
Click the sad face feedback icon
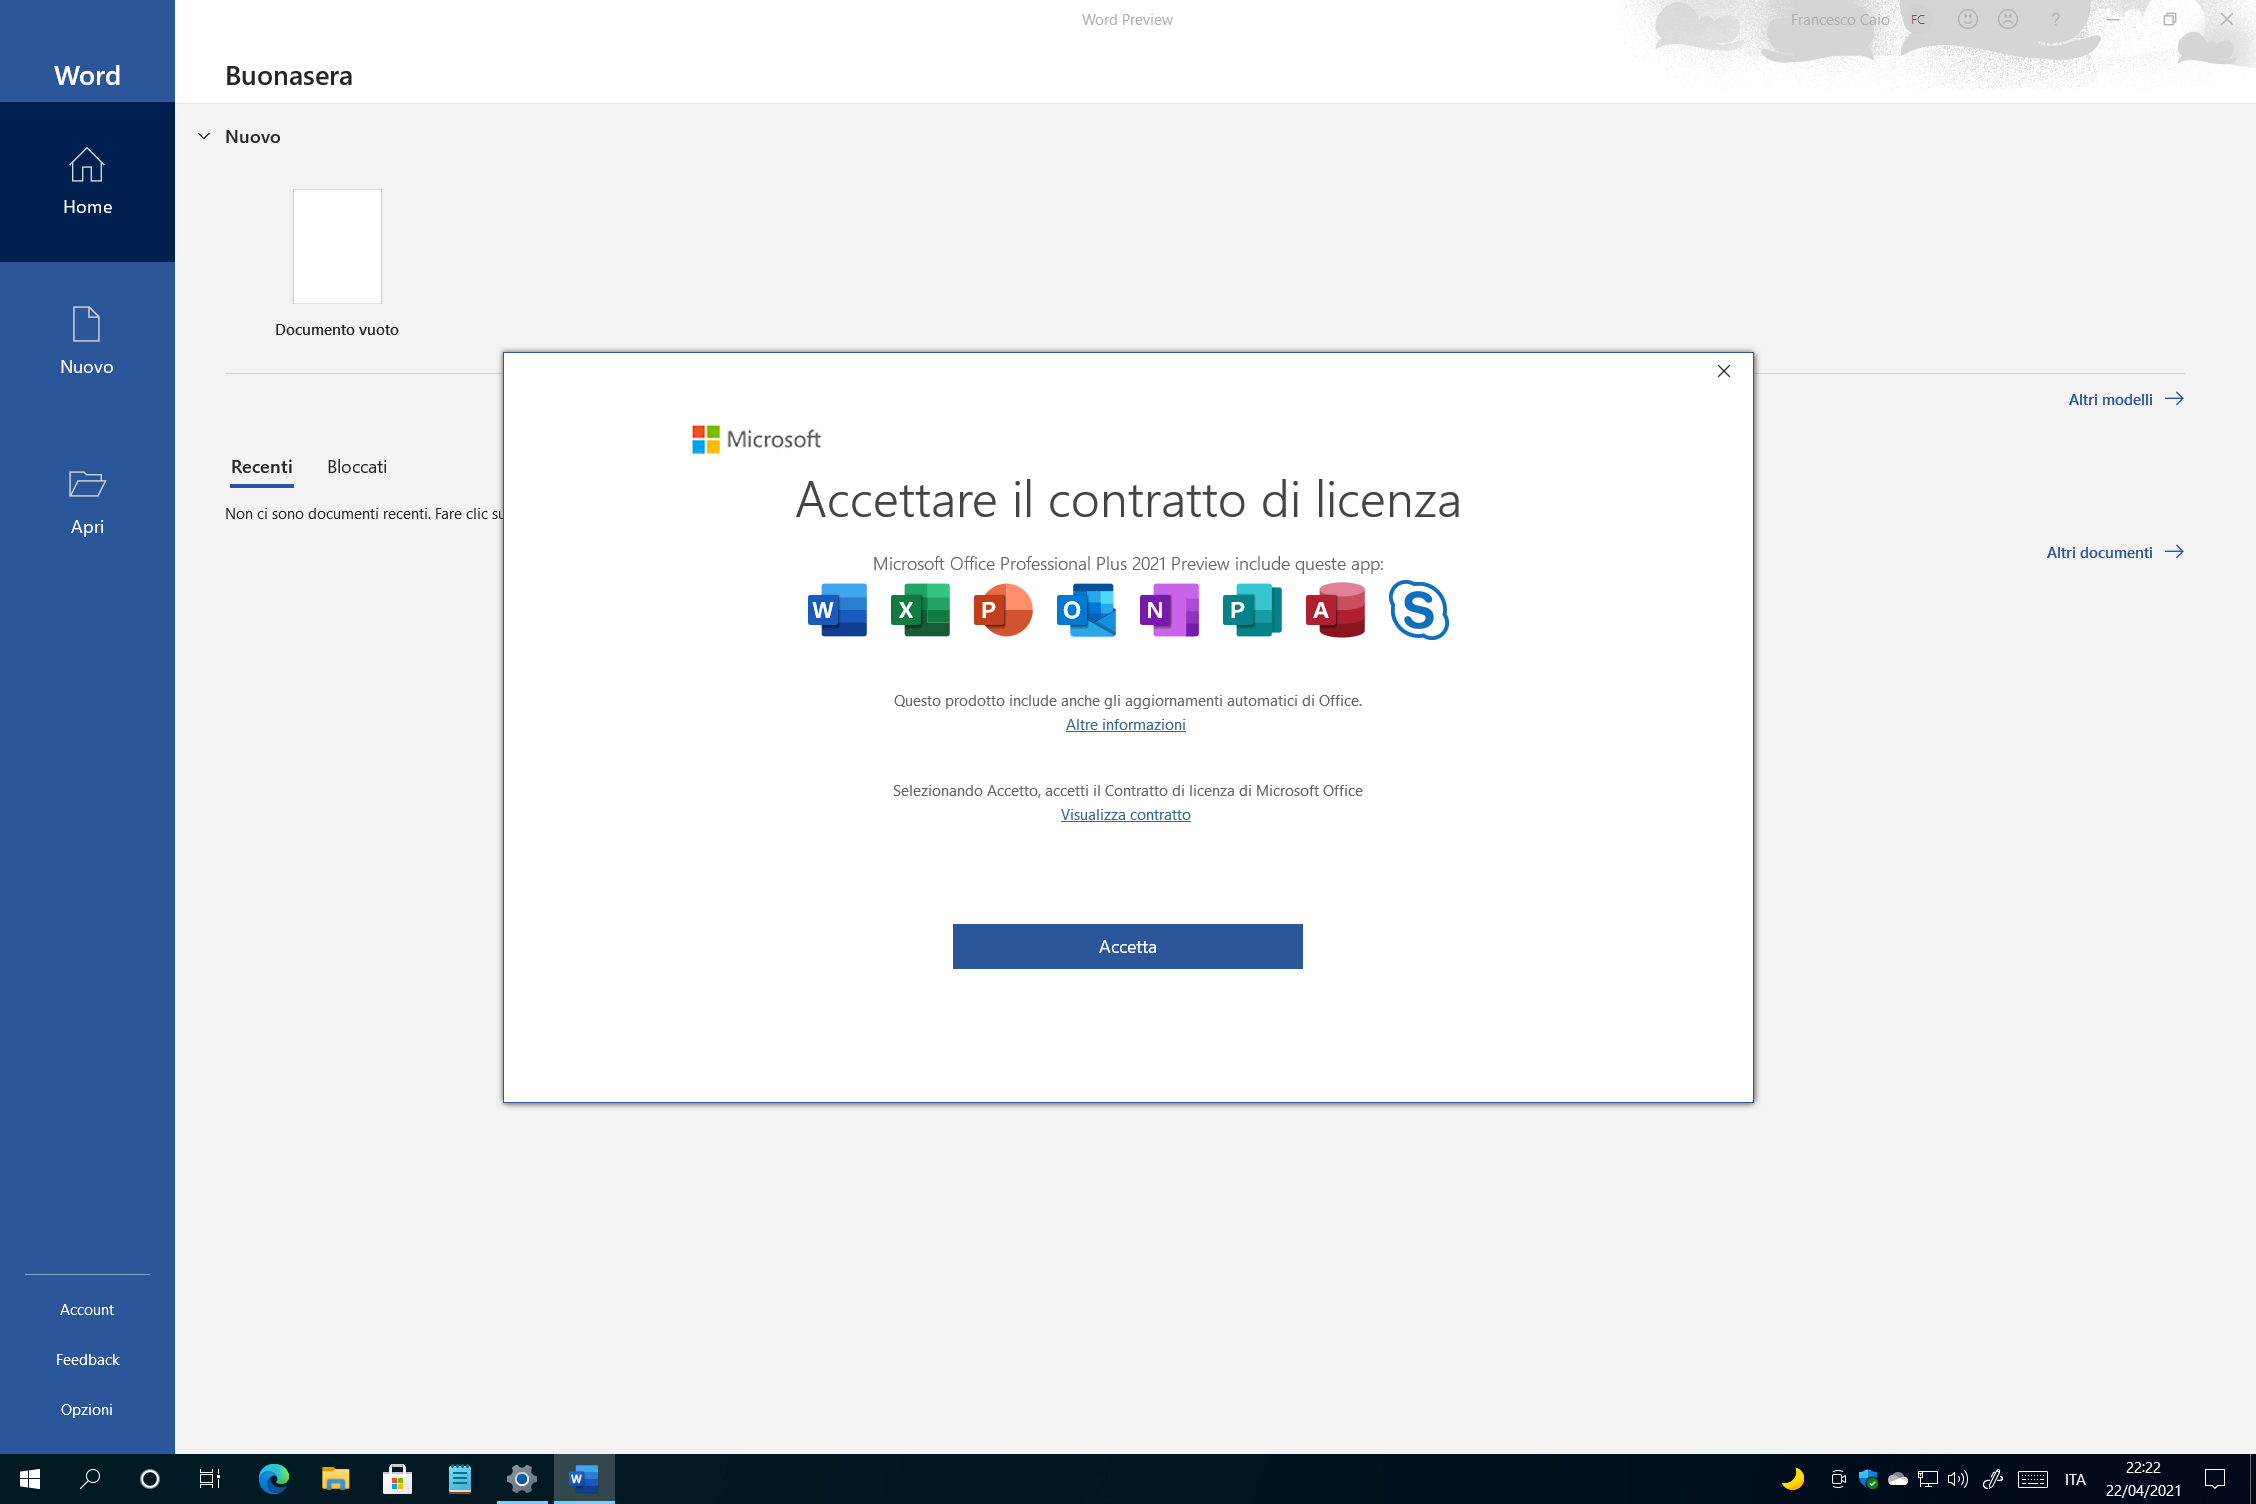(2008, 19)
